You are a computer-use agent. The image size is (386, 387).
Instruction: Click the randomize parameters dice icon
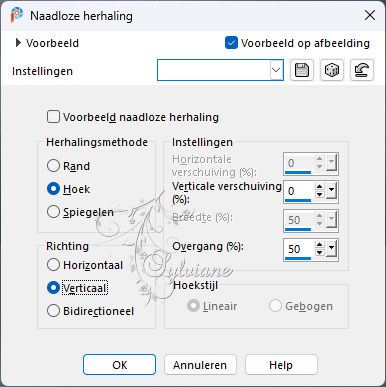[331, 70]
